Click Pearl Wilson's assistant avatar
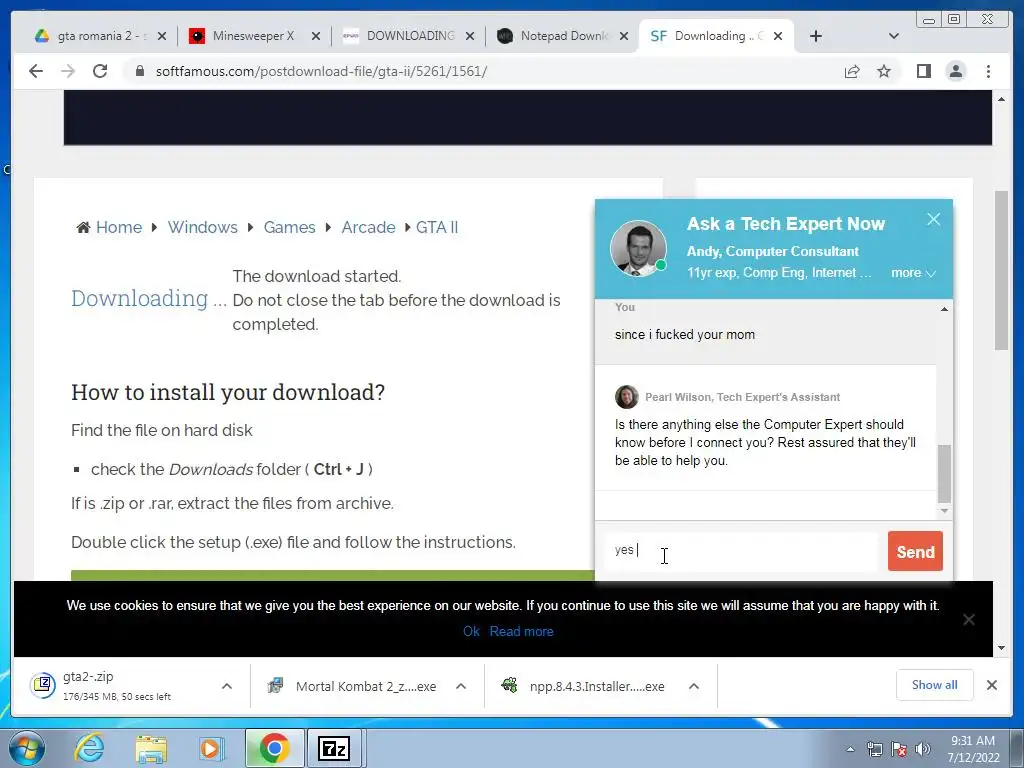This screenshot has width=1024, height=768. click(x=626, y=396)
